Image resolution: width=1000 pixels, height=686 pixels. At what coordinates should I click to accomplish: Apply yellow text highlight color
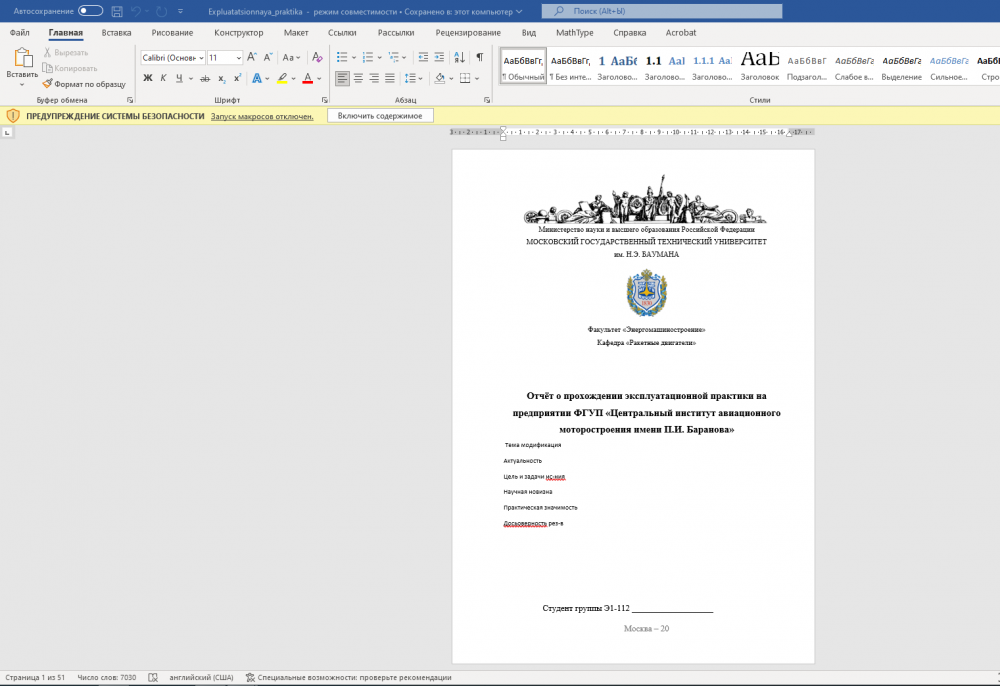282,78
